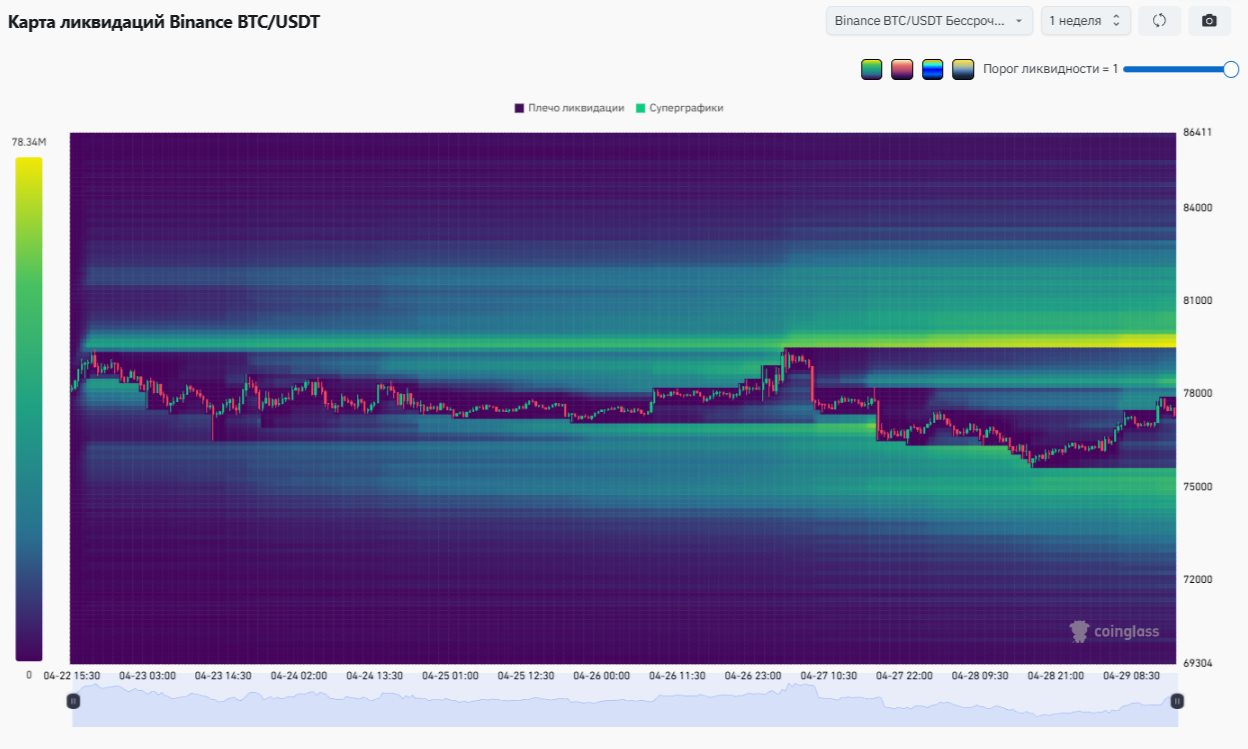Click the 78000 price axis label

click(1197, 393)
